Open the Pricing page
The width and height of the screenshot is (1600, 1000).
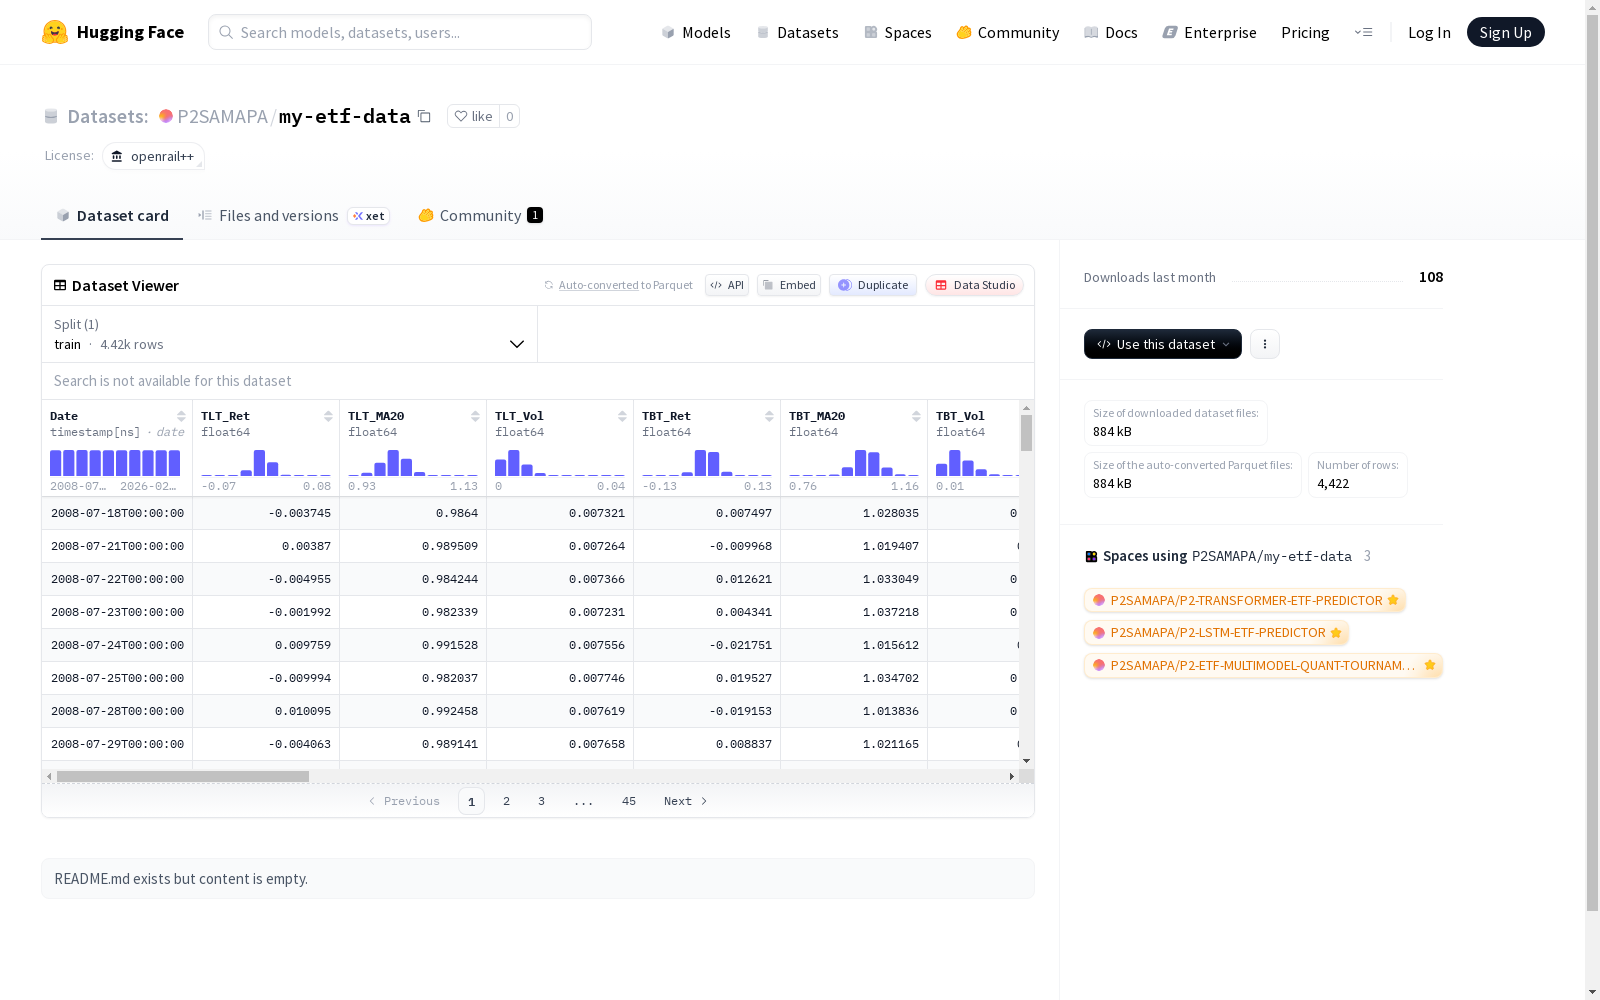click(1305, 32)
